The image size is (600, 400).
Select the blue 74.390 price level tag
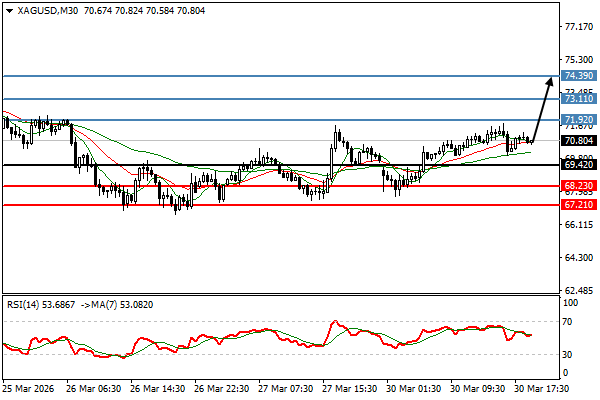coord(580,76)
